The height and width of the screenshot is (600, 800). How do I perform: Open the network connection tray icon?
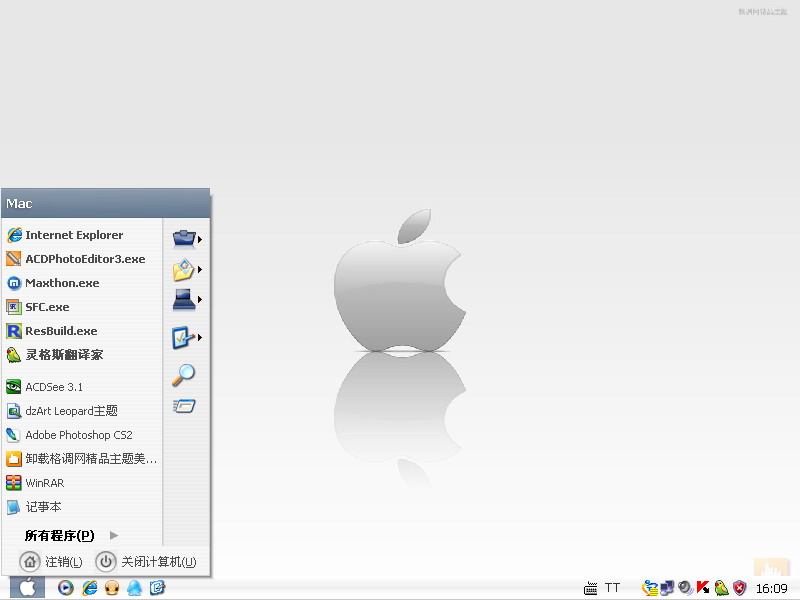coord(667,588)
